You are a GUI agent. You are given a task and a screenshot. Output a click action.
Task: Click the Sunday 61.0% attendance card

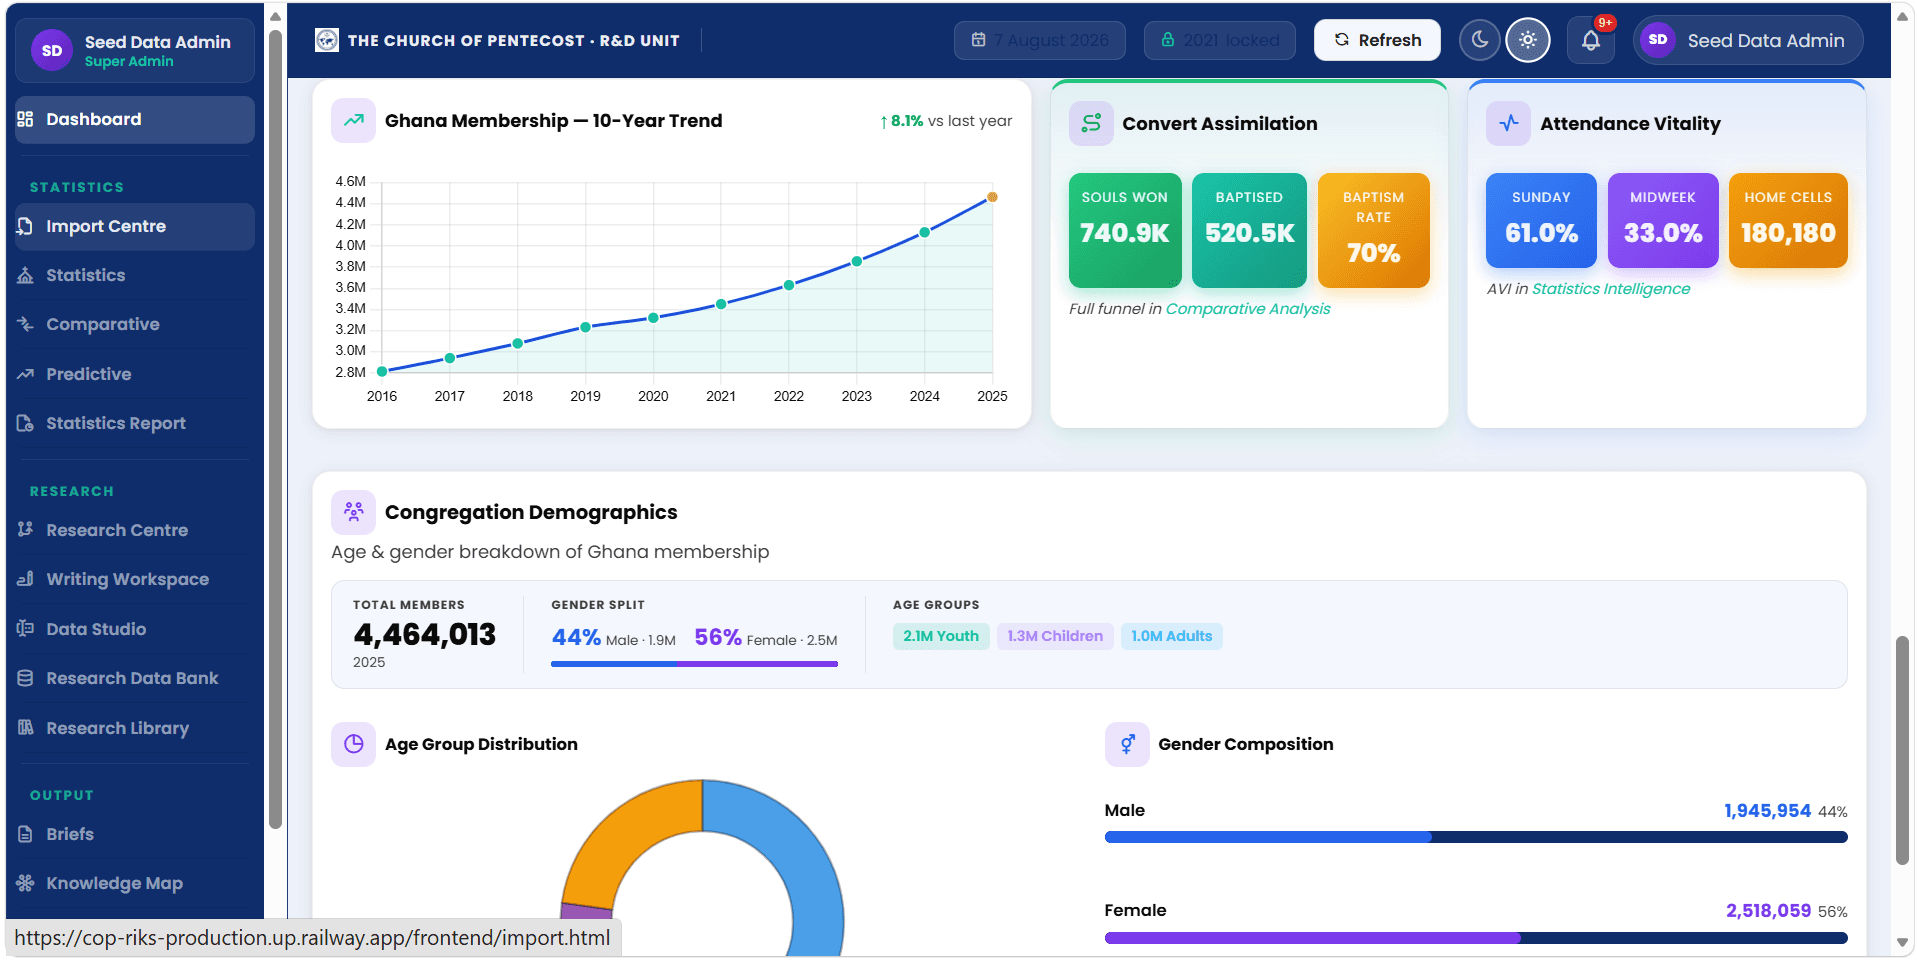coord(1541,220)
